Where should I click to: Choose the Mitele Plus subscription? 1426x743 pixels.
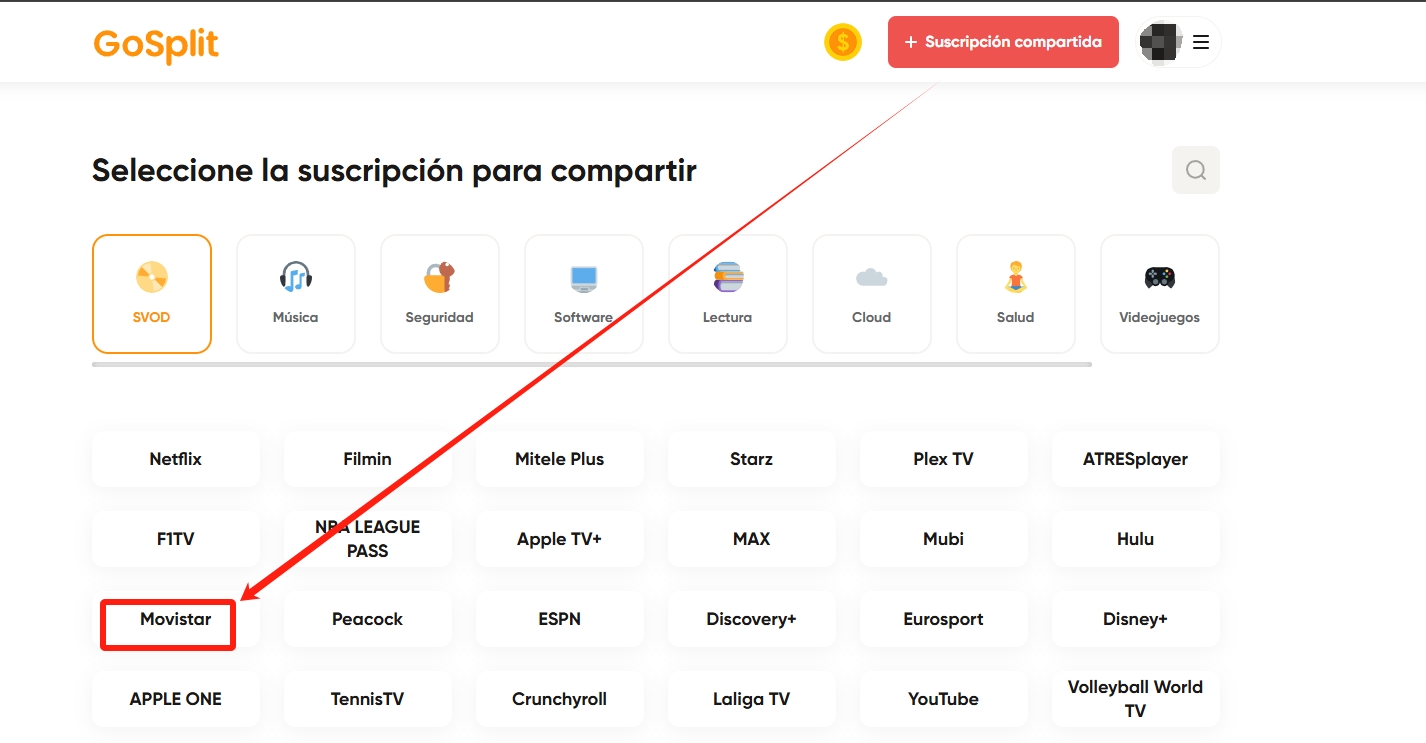[560, 459]
